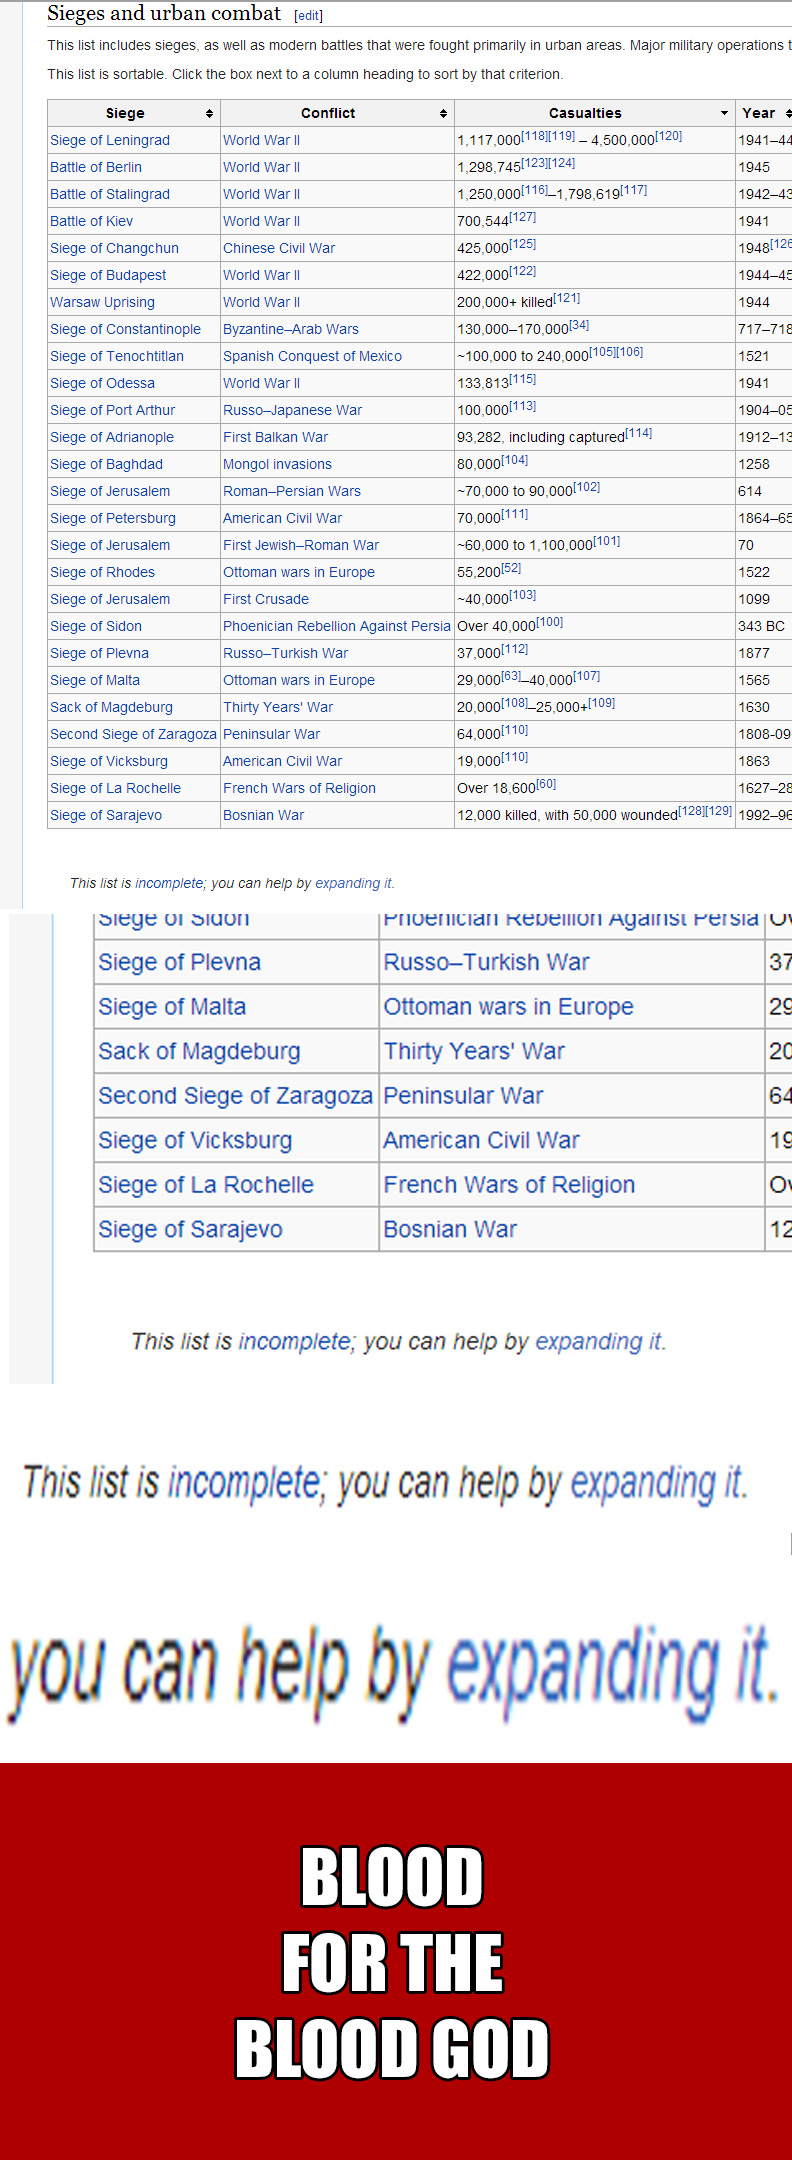
Task: Open the Battle of Stalingrad link
Action: [x=110, y=194]
